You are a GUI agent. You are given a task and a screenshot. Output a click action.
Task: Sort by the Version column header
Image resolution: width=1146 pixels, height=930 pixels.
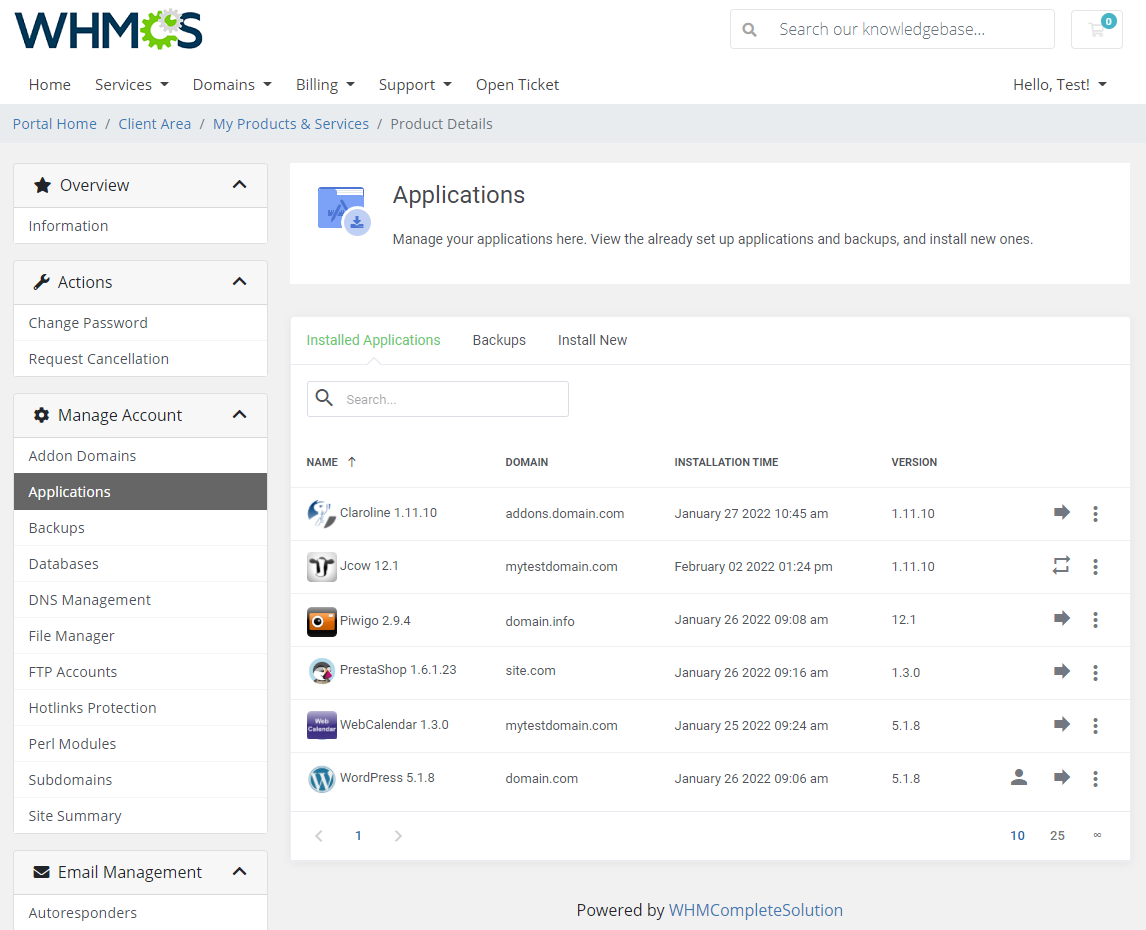[914, 462]
